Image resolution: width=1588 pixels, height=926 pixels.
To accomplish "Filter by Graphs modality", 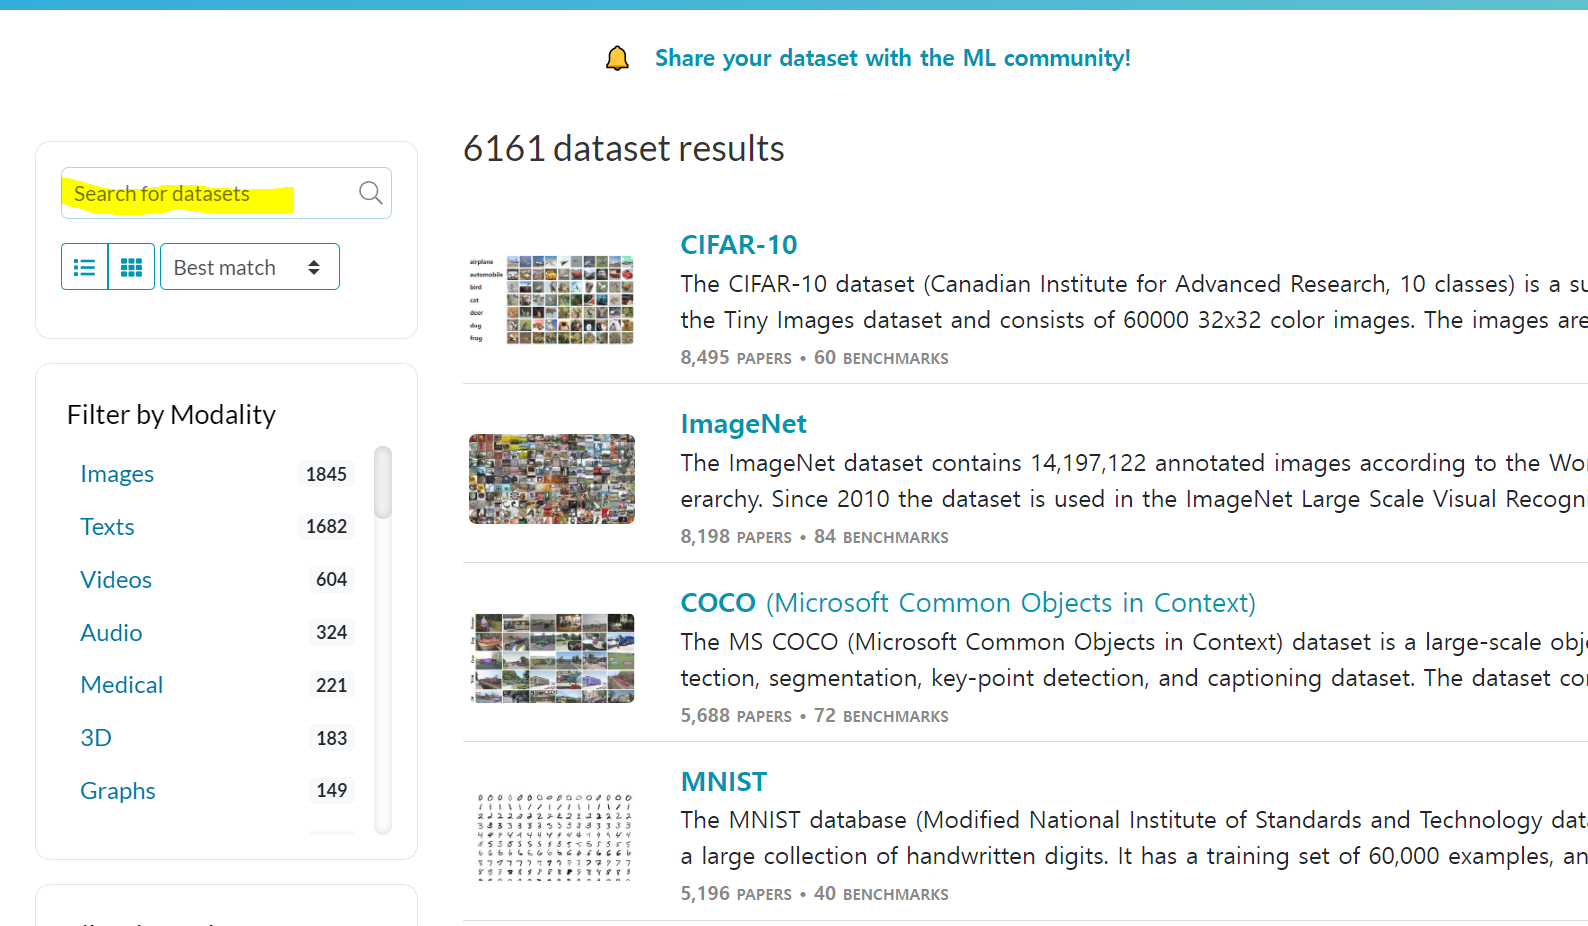I will (118, 791).
